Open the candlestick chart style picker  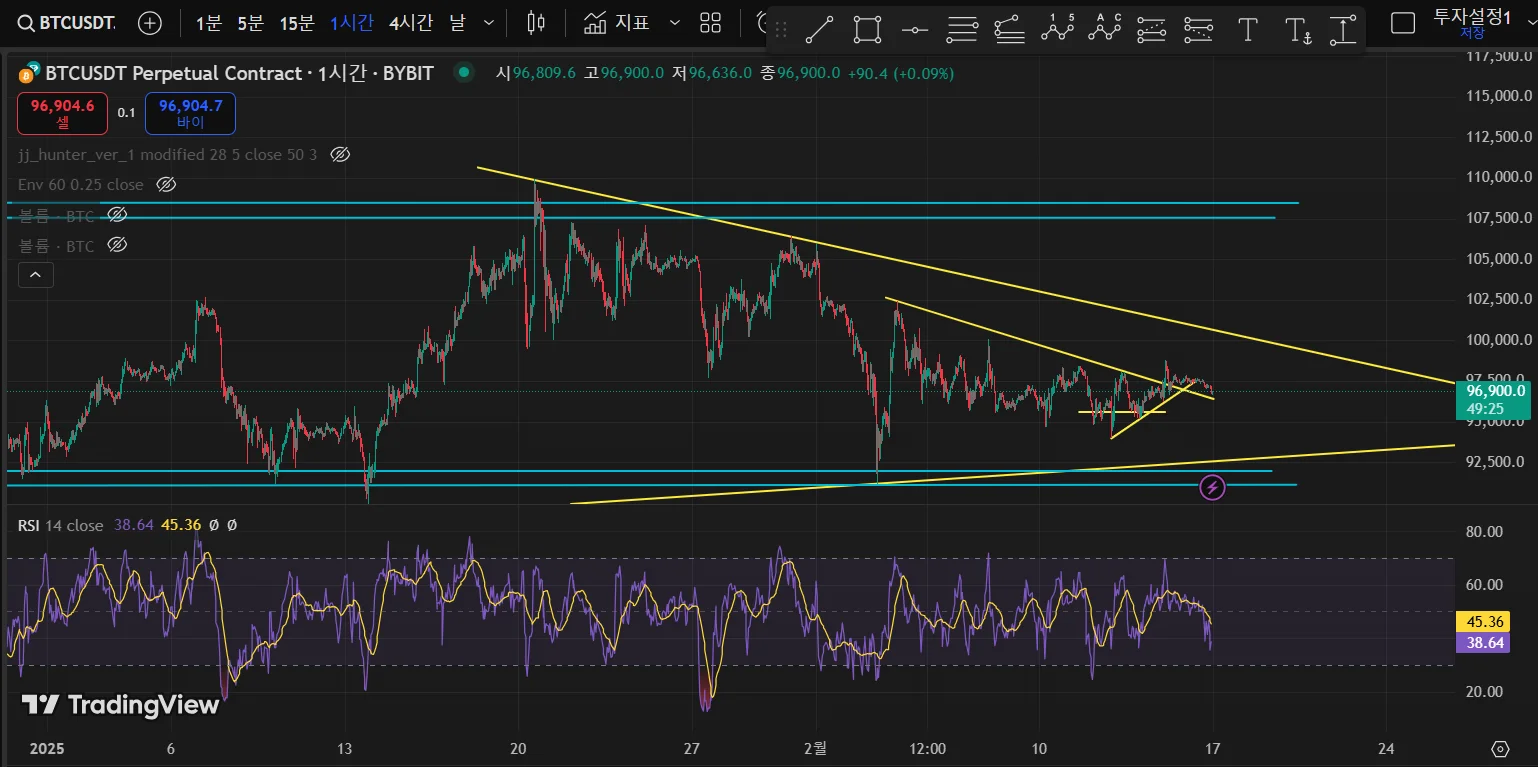(x=536, y=23)
